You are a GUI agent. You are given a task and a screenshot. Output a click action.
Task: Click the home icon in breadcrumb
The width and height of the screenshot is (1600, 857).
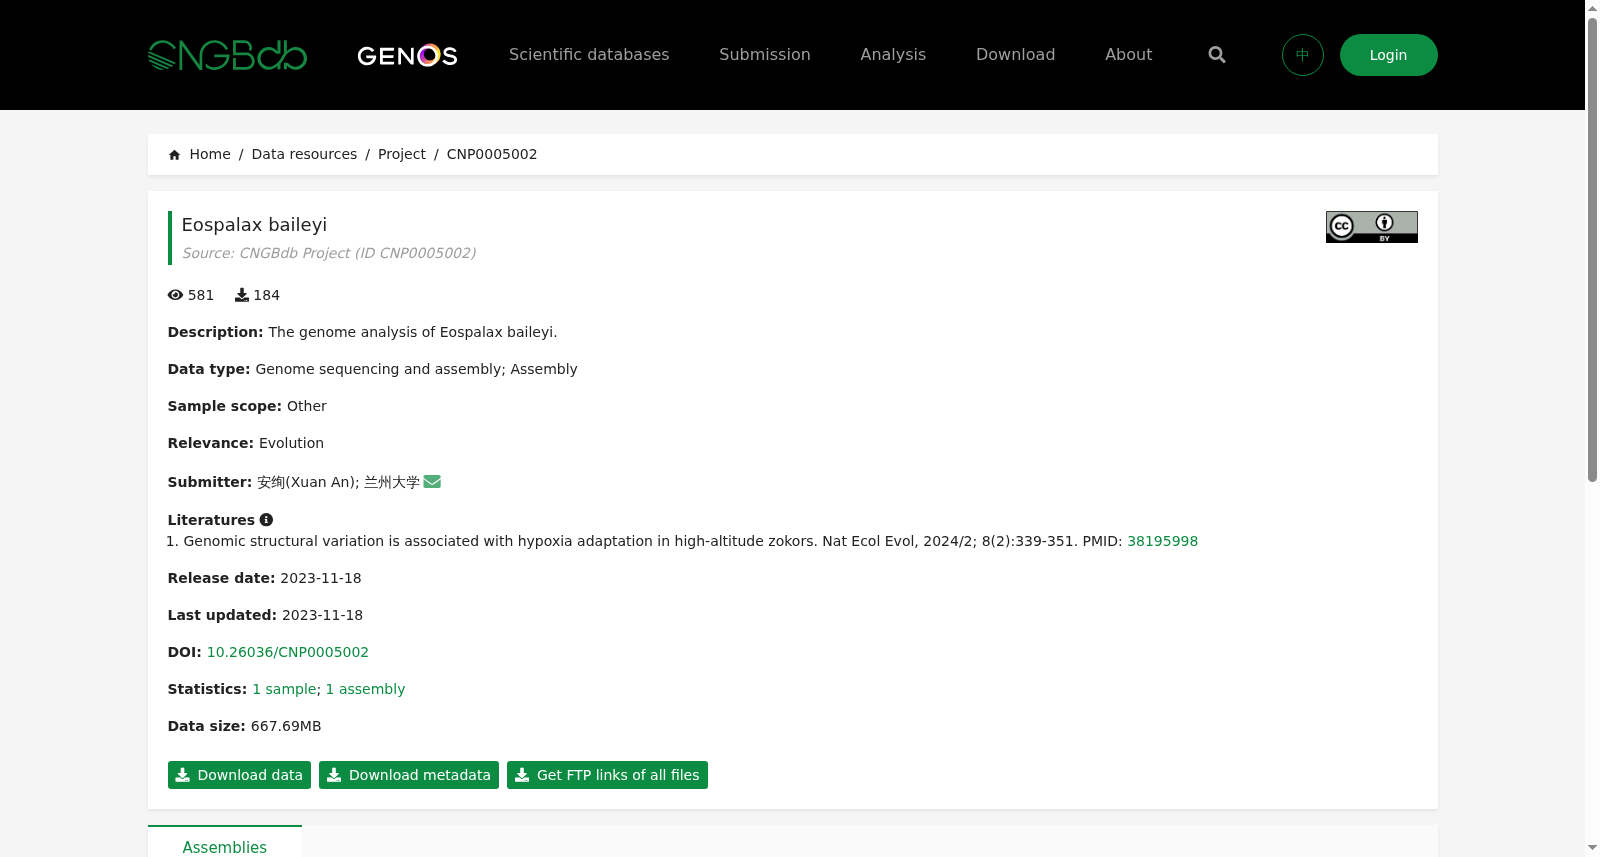(175, 155)
